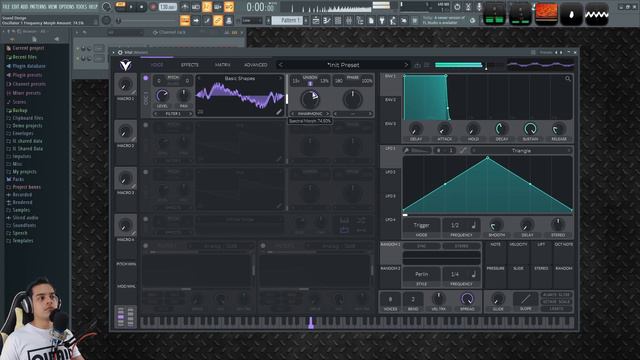Open the OPTIONS menu

[66, 7]
